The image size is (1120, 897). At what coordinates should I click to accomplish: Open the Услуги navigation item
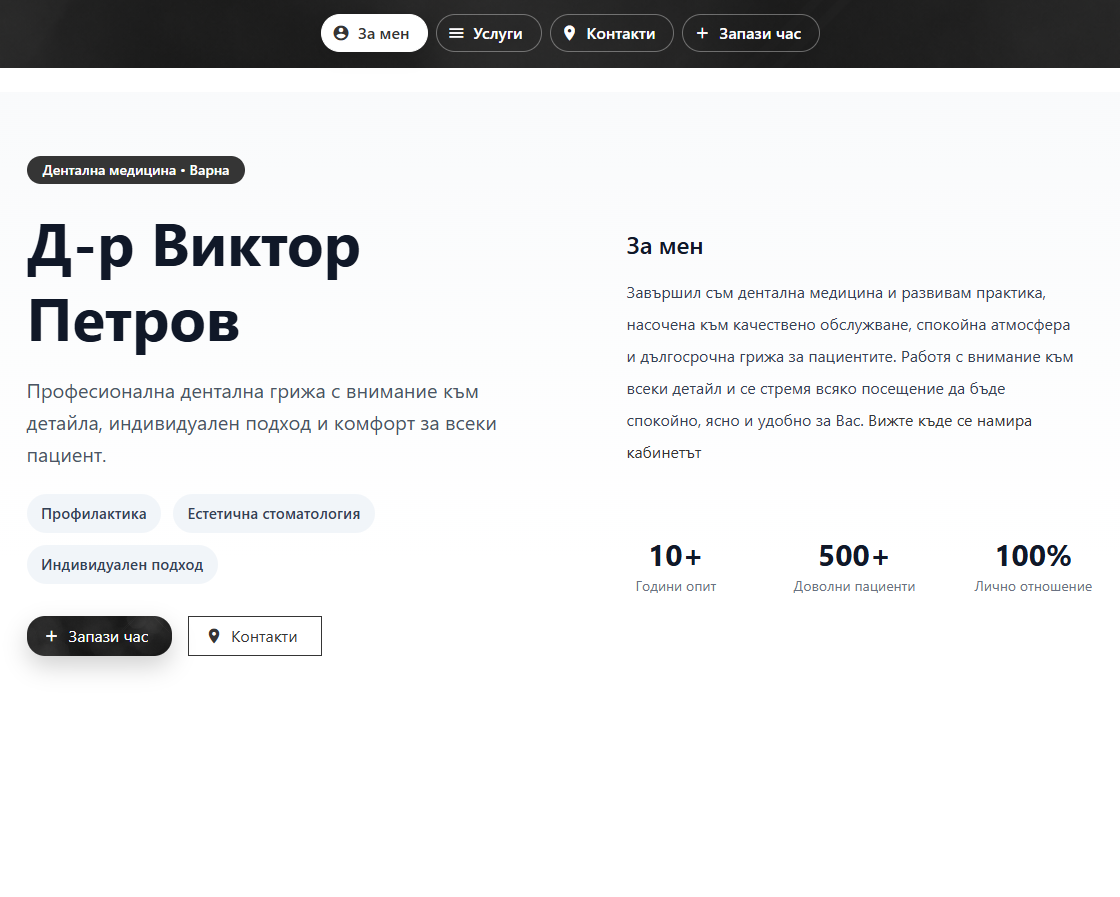point(489,33)
